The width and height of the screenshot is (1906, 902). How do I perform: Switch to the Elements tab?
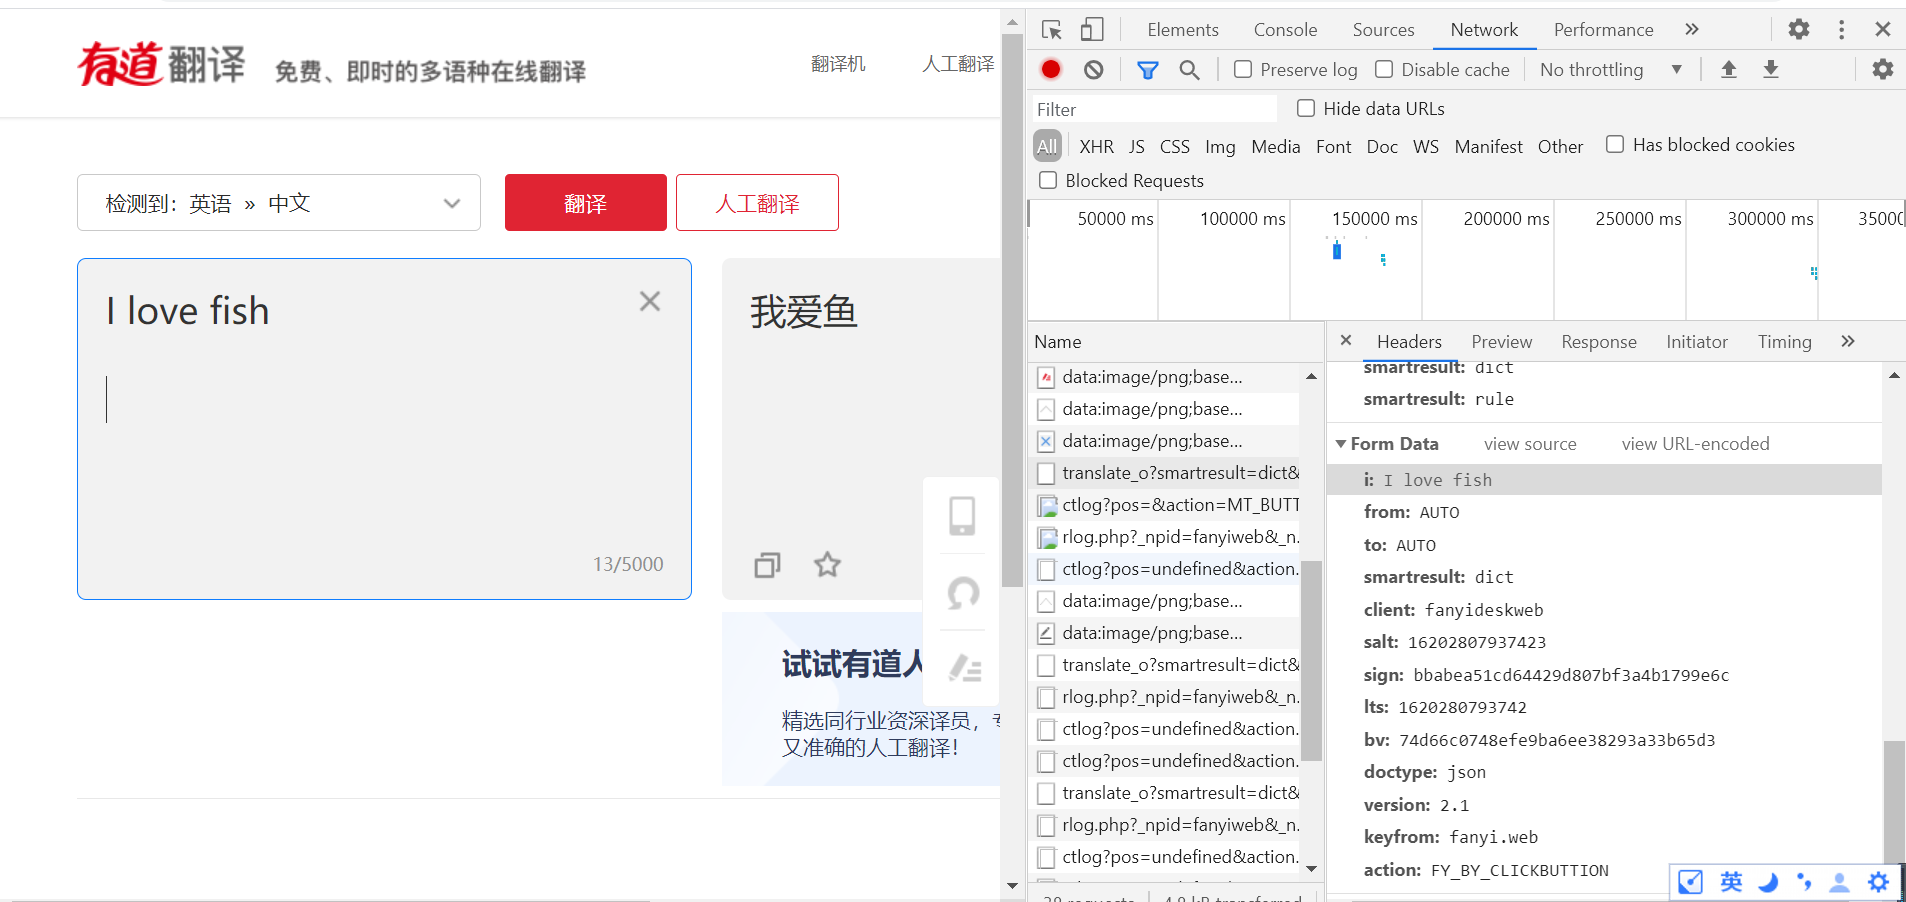[x=1183, y=30]
